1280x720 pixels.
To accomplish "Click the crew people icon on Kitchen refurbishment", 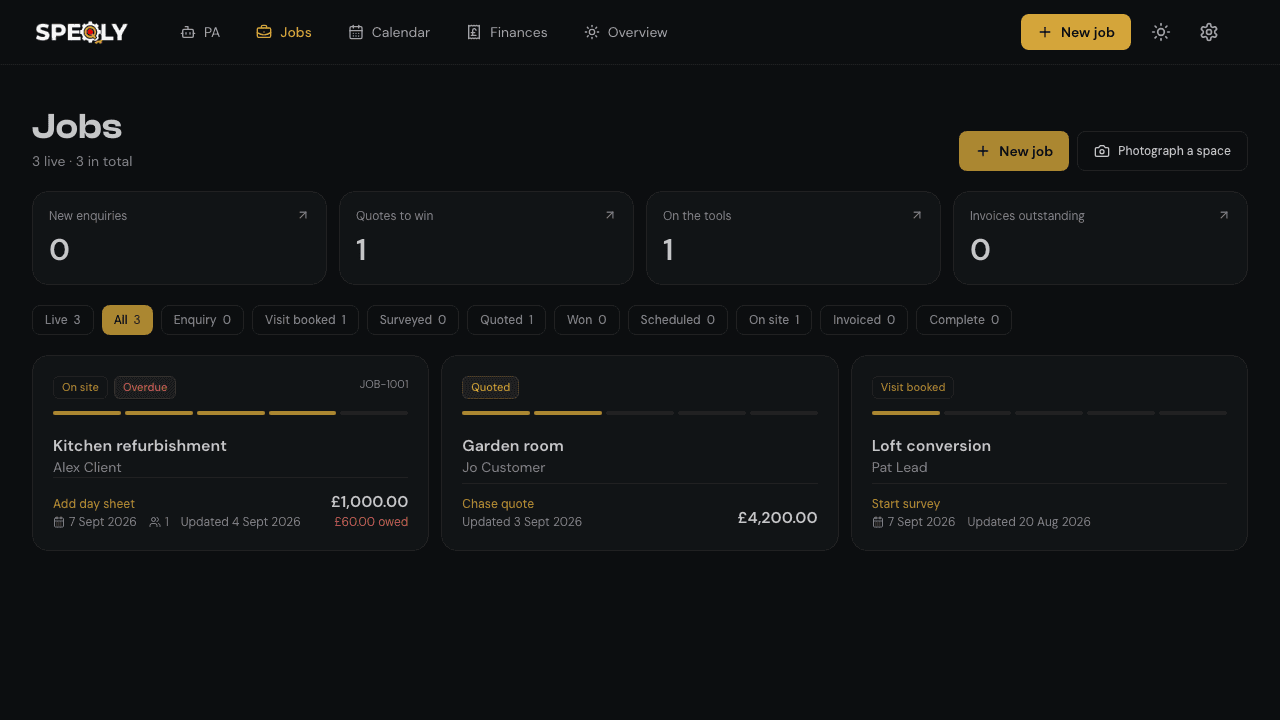I will coord(155,522).
